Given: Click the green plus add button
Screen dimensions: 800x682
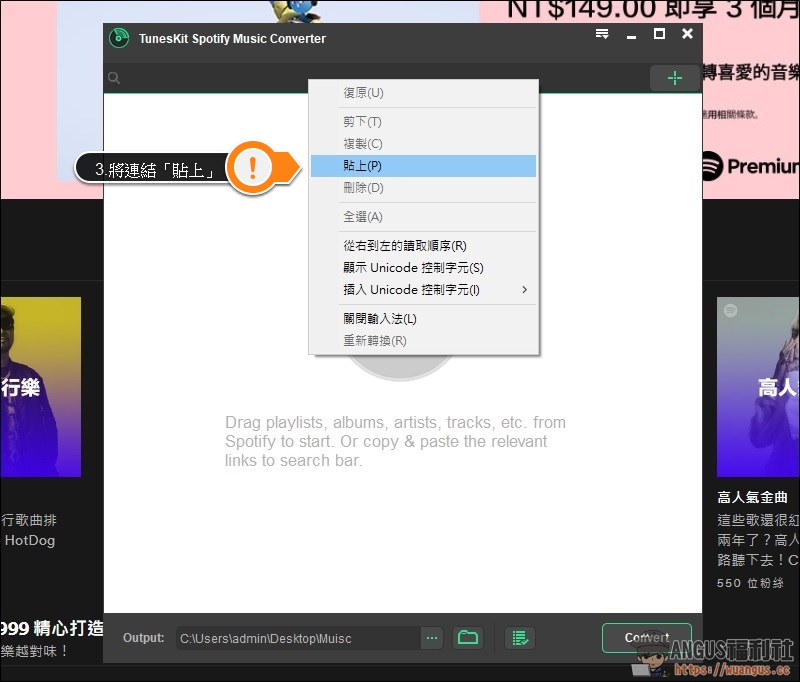Looking at the screenshot, I should tap(675, 78).
